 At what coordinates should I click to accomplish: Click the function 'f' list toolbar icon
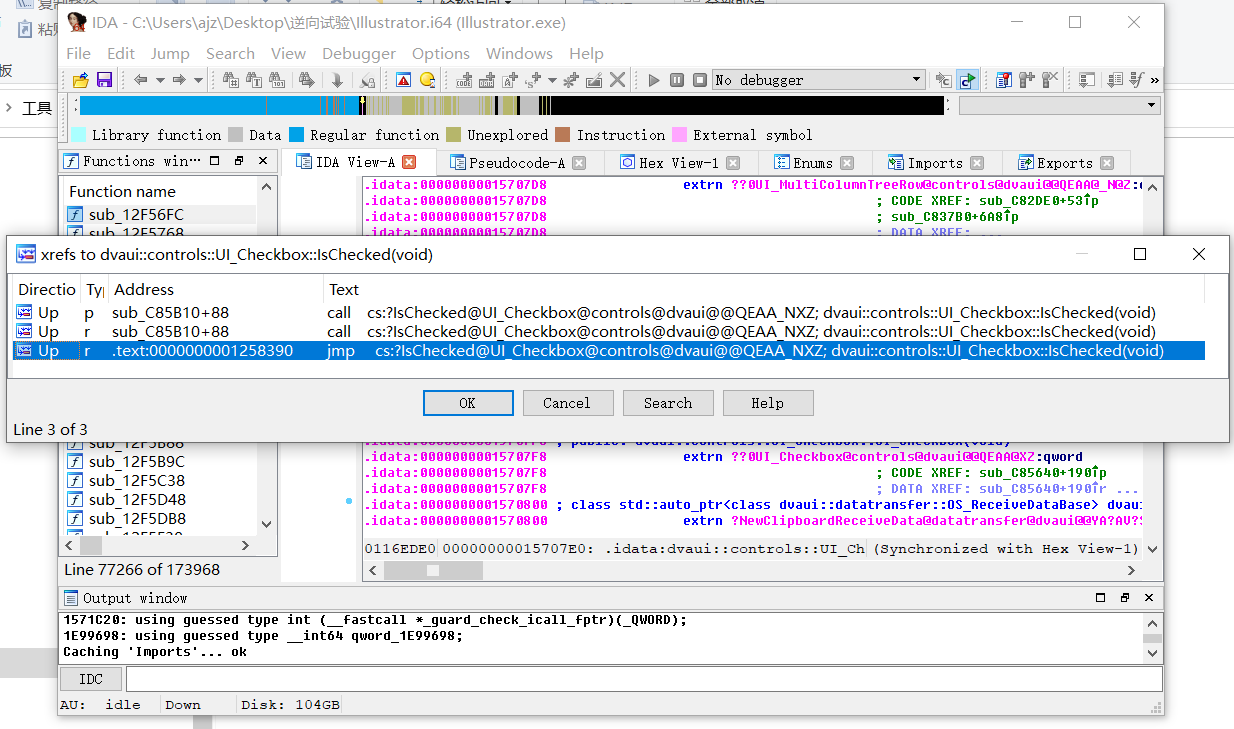1137,80
